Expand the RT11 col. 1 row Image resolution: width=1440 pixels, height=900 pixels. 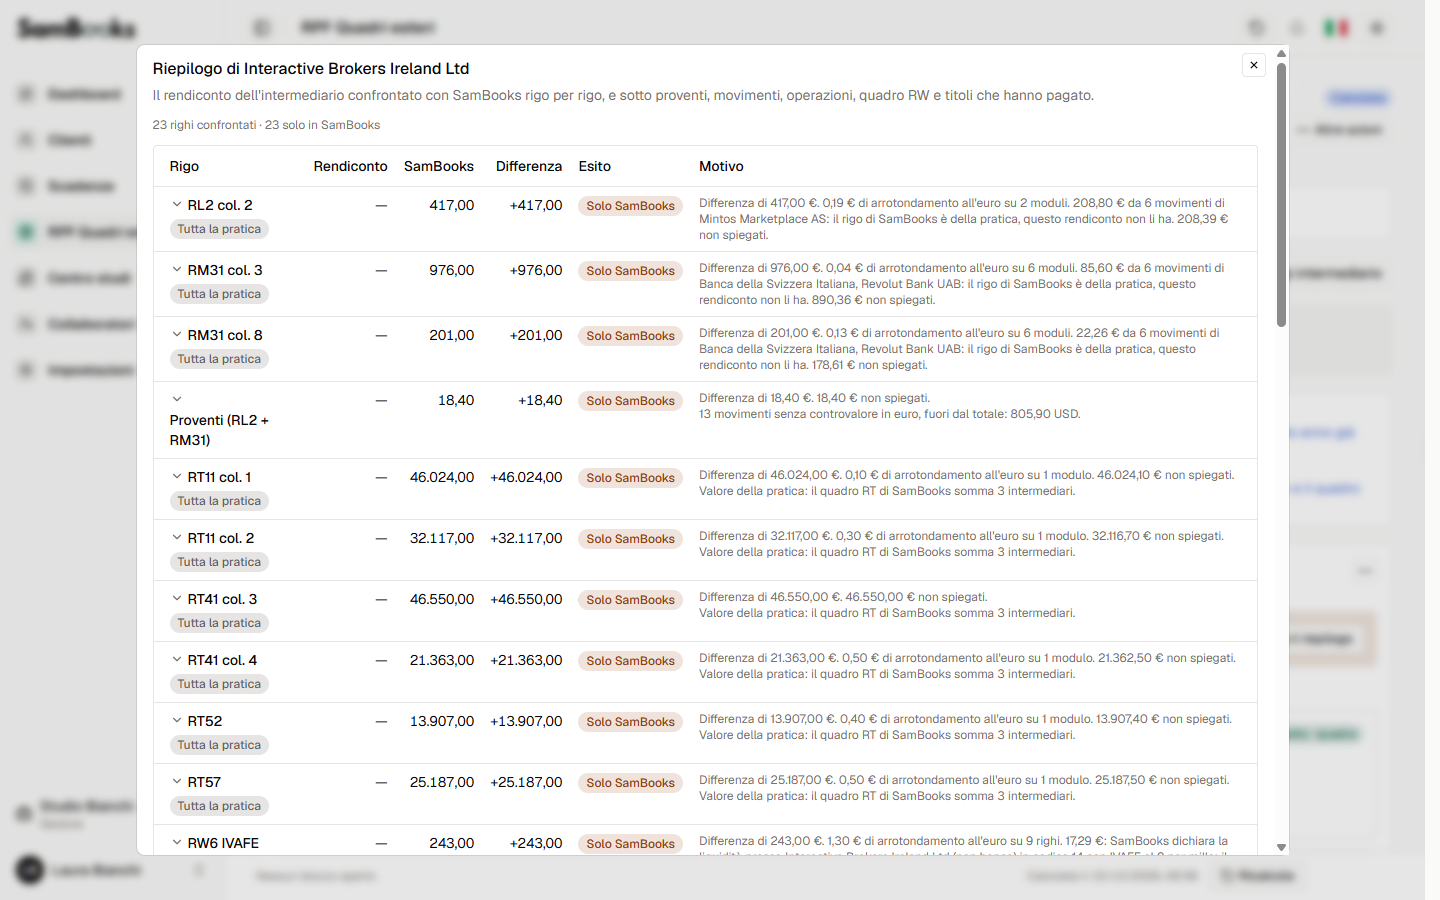click(x=177, y=477)
